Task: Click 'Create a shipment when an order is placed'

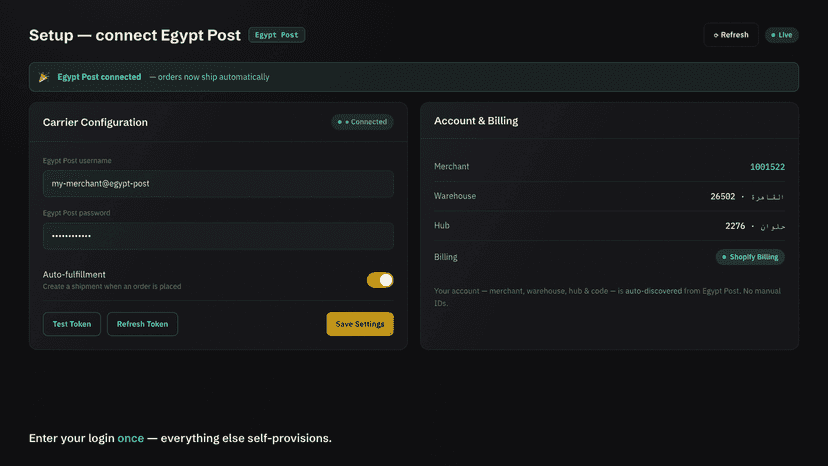Action: point(112,286)
